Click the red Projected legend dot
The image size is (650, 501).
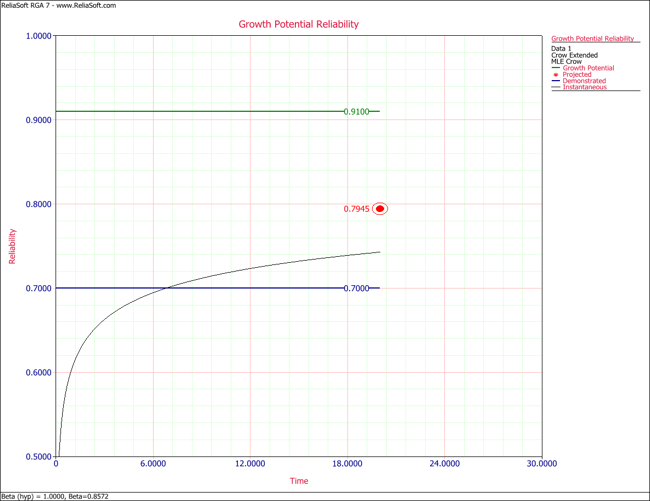click(x=556, y=75)
